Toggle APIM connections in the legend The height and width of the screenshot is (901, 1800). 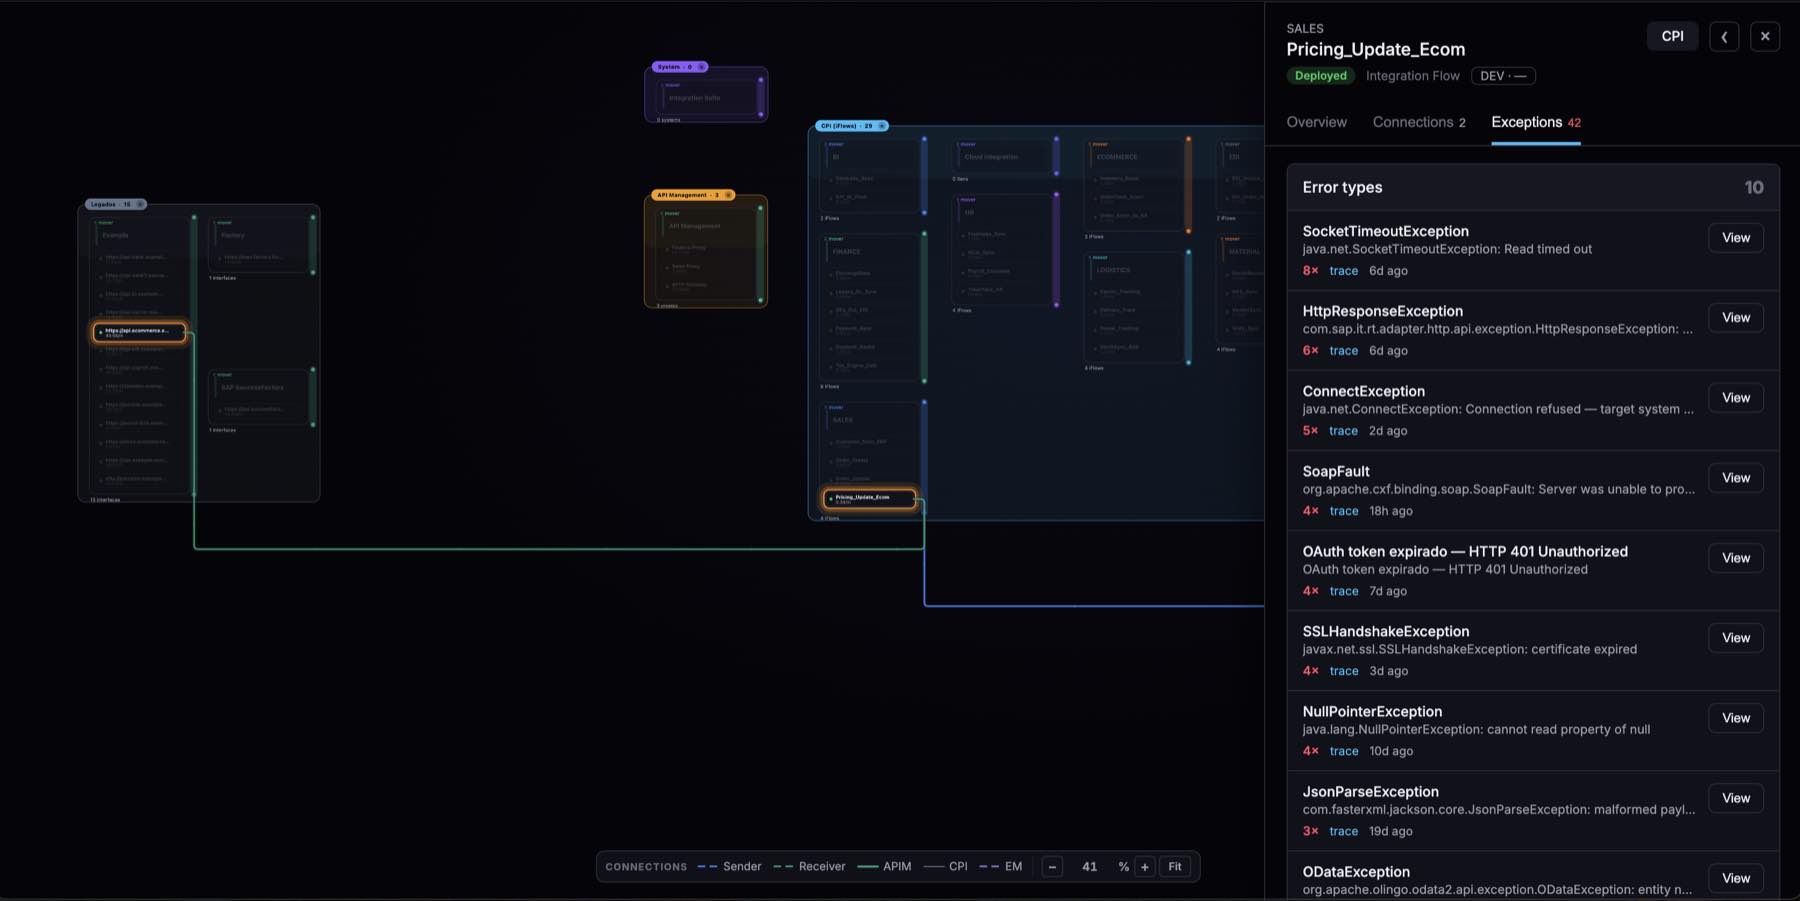[884, 867]
